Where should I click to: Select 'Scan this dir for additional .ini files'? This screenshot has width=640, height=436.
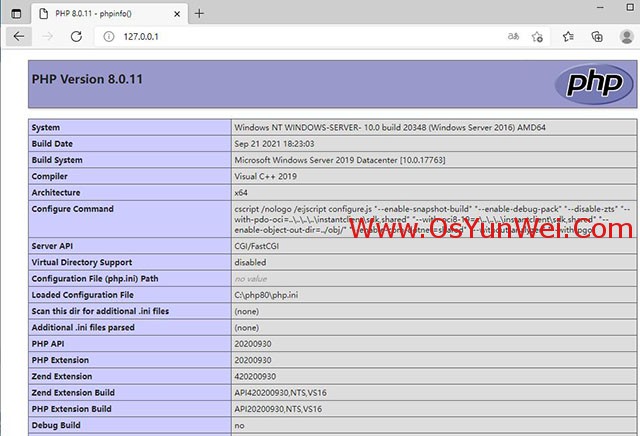(100, 311)
